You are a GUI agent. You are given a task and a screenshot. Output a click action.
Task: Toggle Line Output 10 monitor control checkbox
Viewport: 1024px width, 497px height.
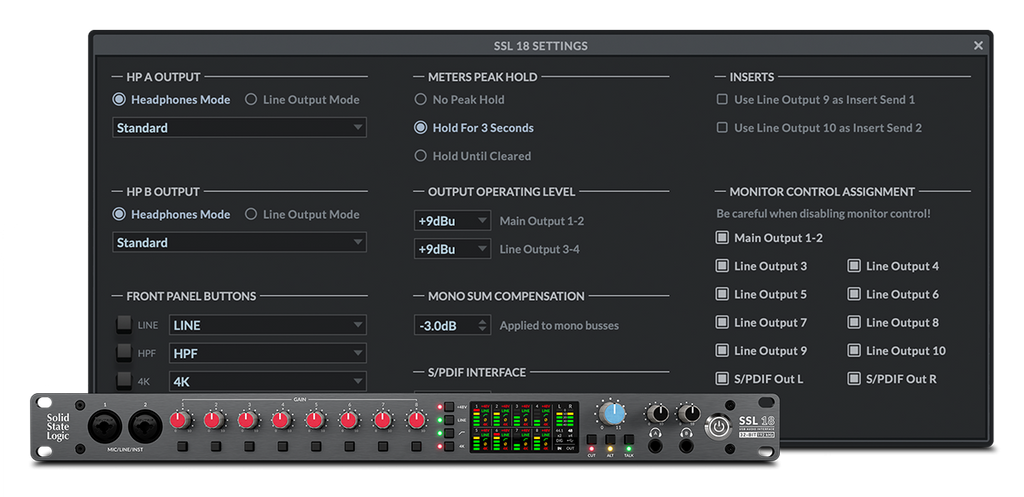(854, 350)
